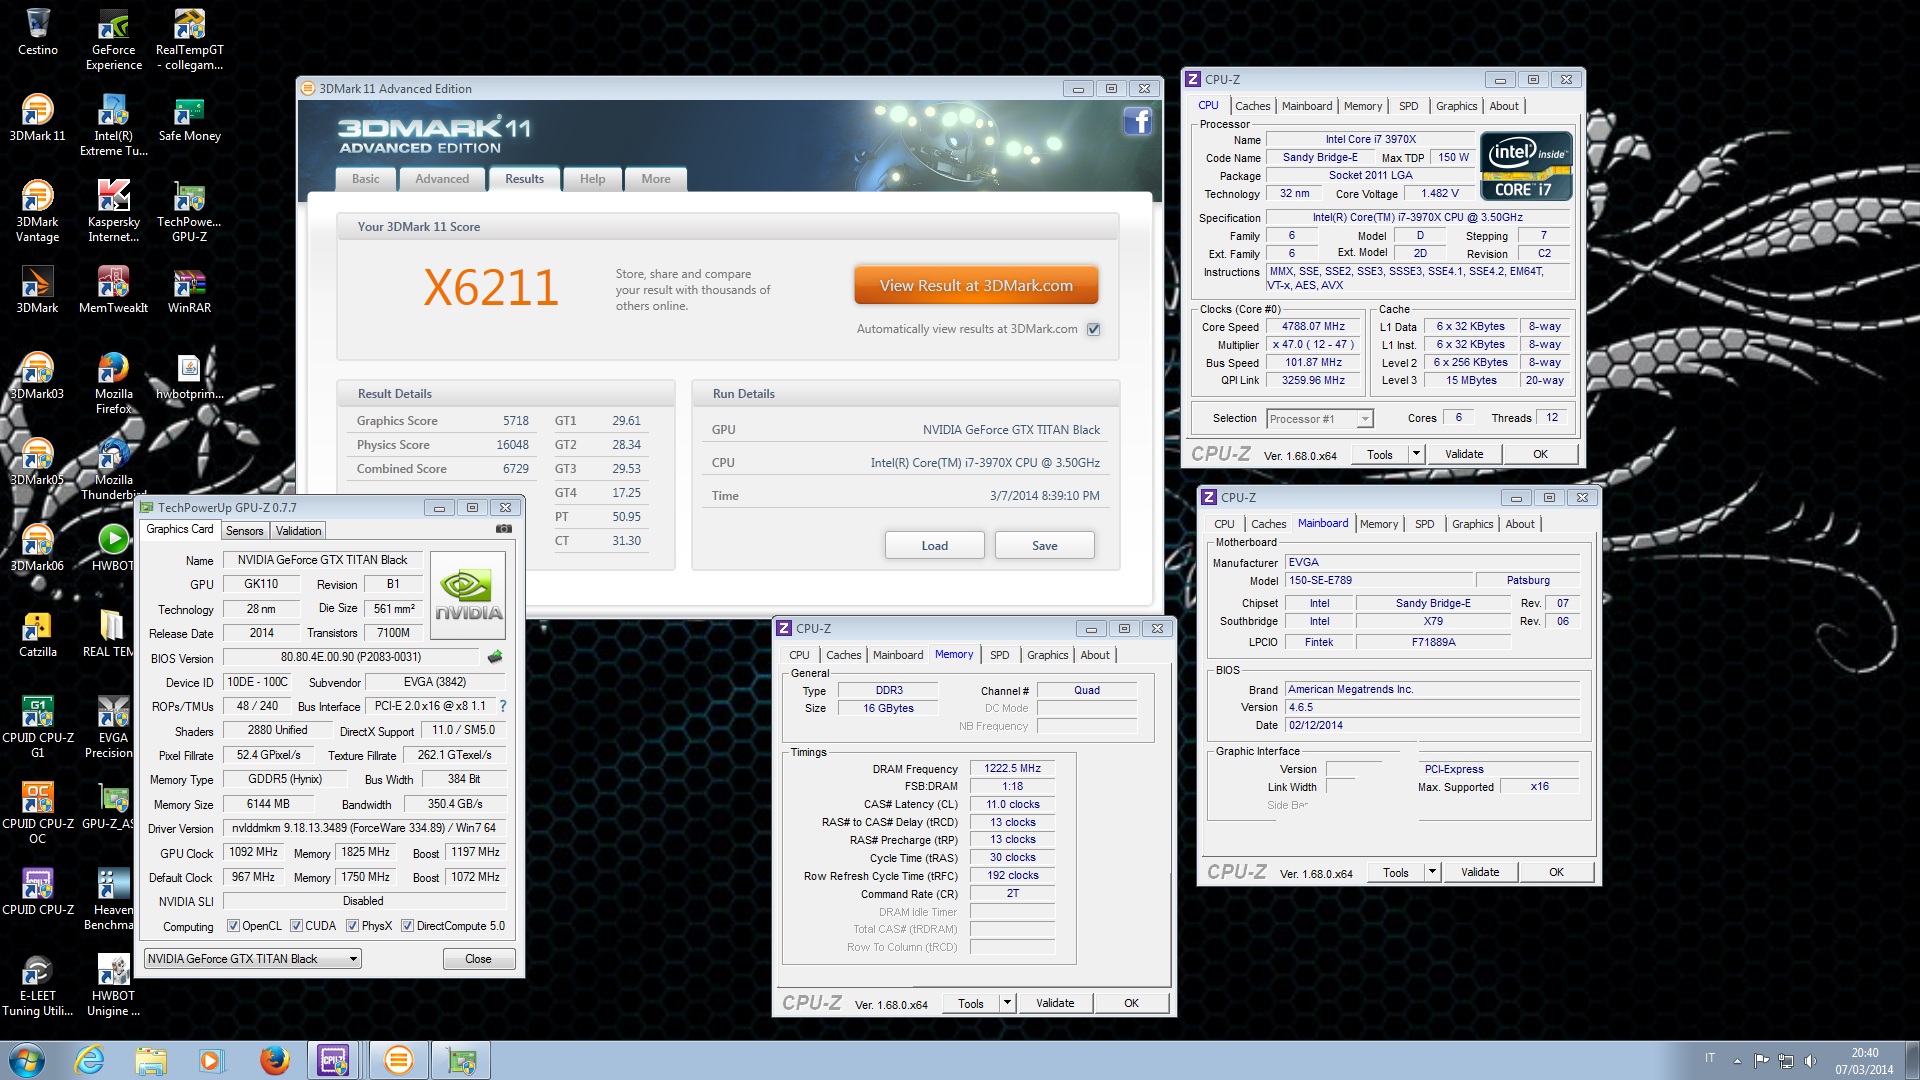The width and height of the screenshot is (1920, 1080).
Task: Open GeForce Experience desktop icon
Action: [114, 40]
